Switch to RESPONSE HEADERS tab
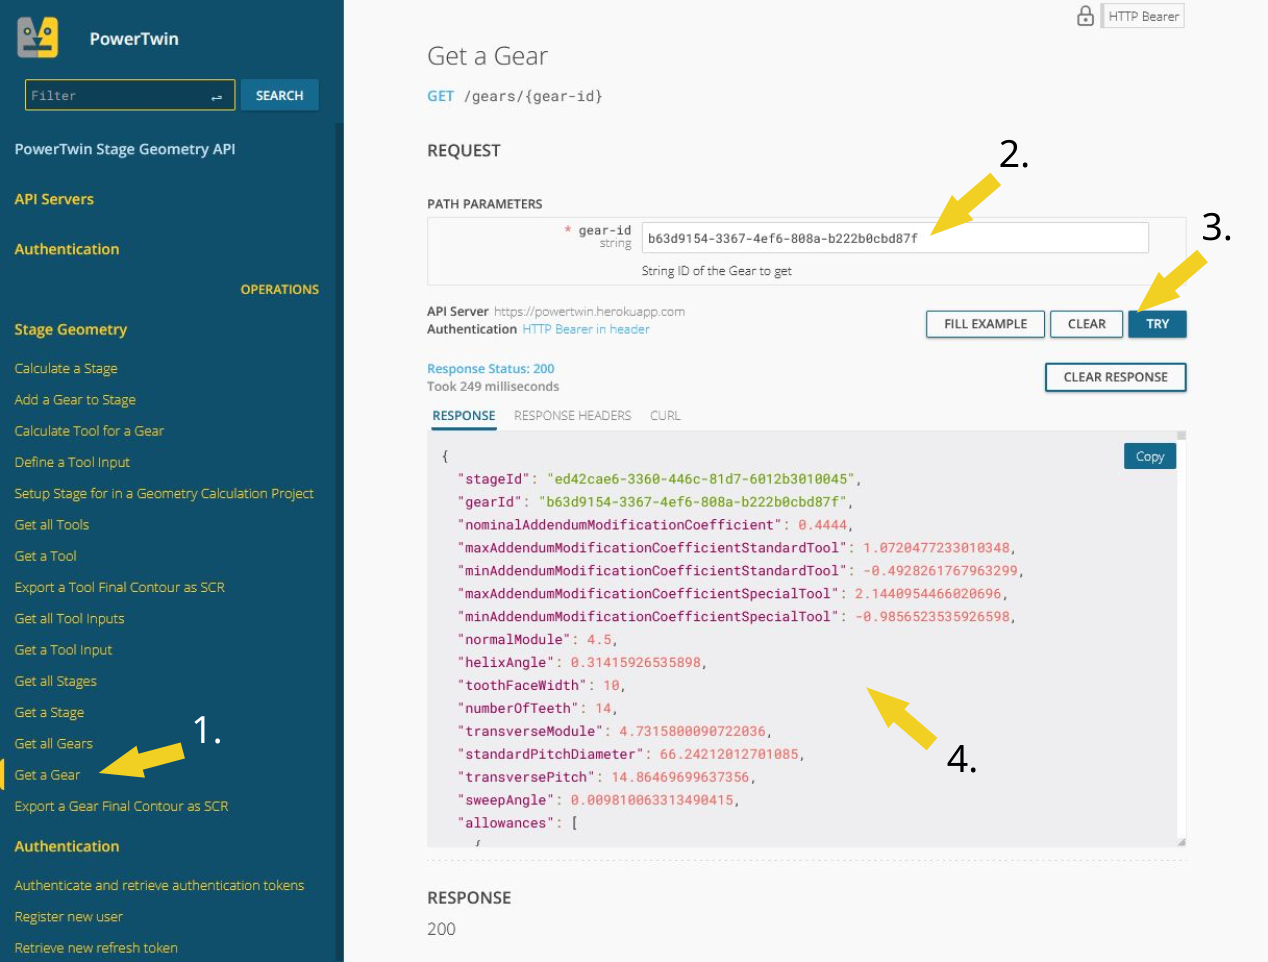This screenshot has width=1268, height=962. point(572,416)
